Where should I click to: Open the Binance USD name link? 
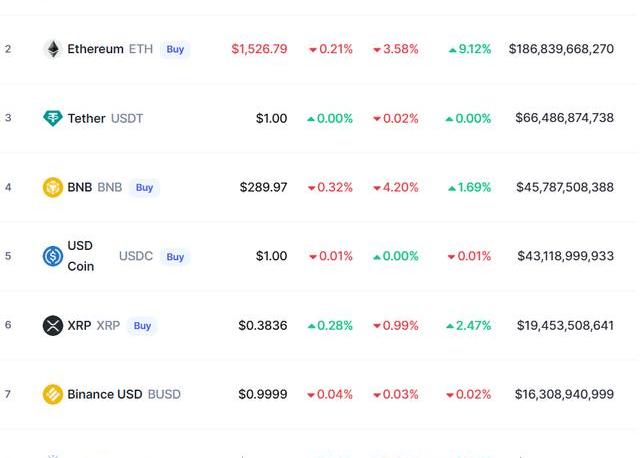tap(104, 394)
